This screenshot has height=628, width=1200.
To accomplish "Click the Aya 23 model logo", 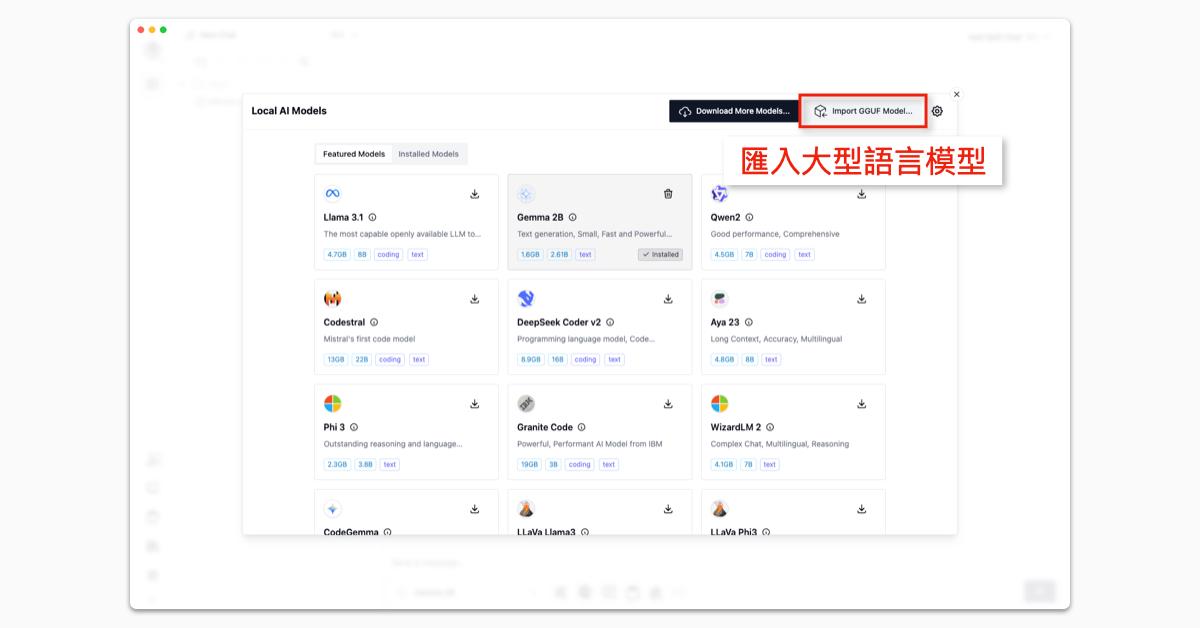I will (720, 299).
